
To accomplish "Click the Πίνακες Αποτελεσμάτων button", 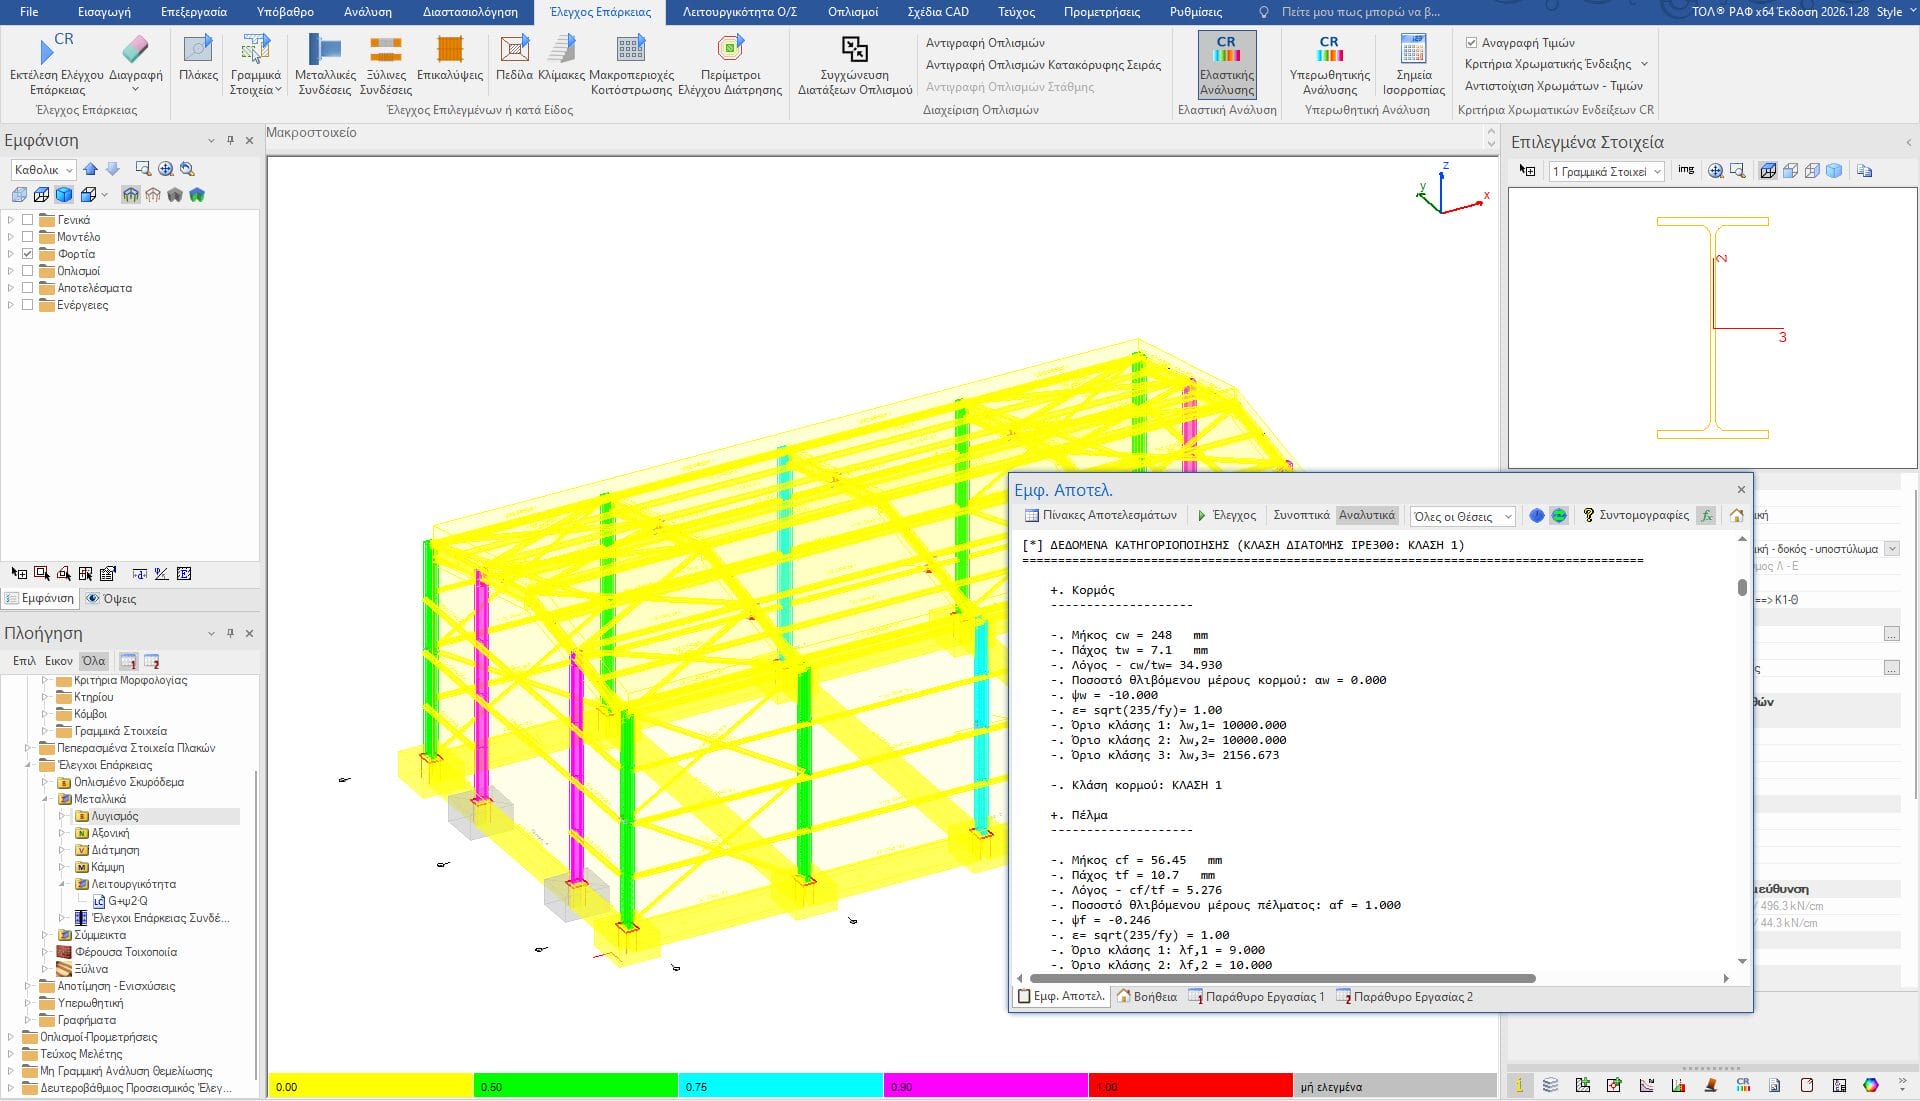I will [1100, 515].
